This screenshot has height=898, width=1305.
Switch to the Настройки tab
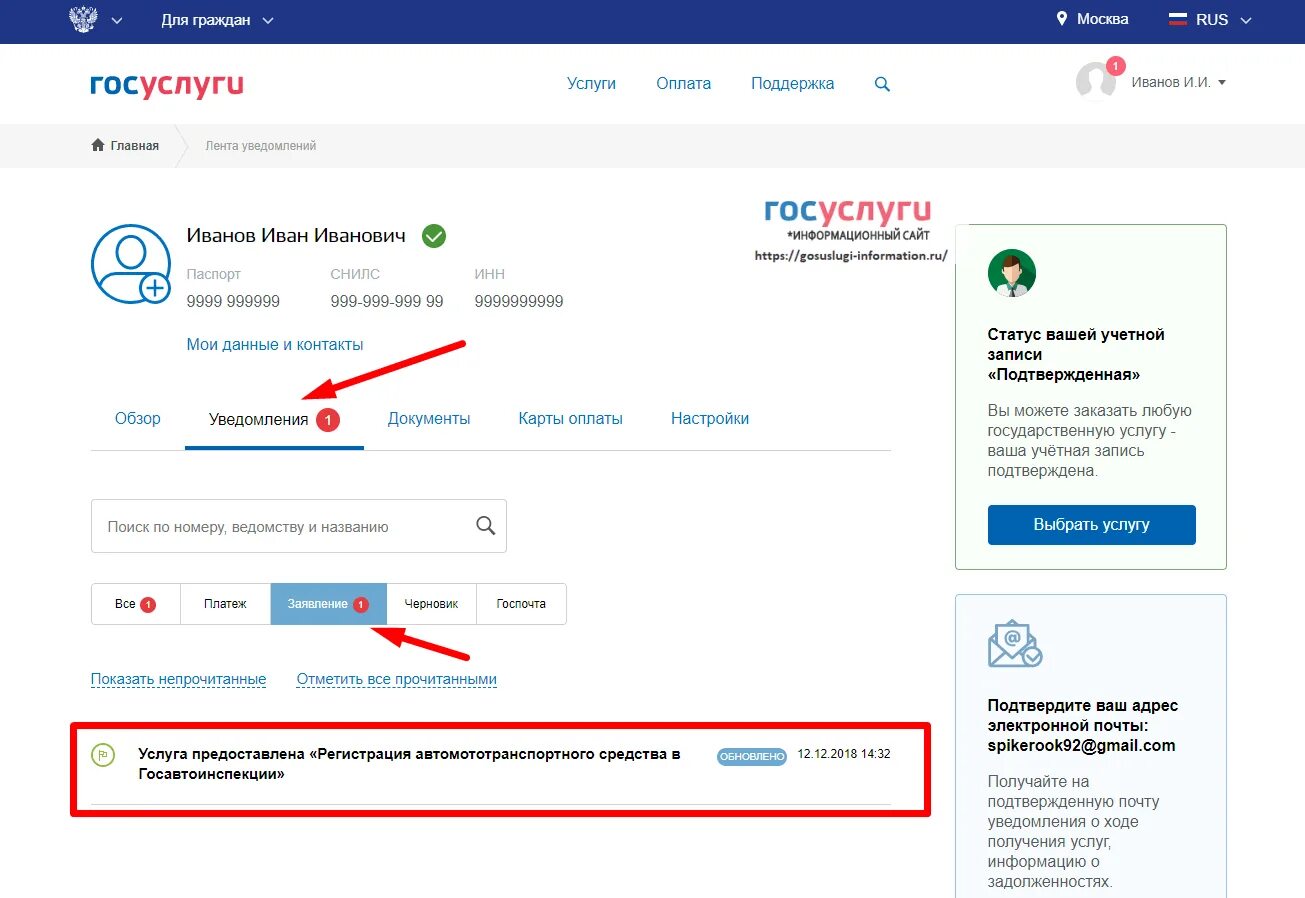710,419
